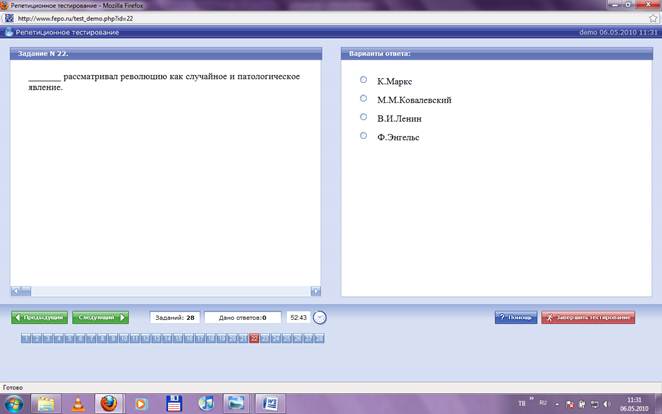Jump to question 1 in the number strip
The width and height of the screenshot is (662, 414).
click(x=26, y=338)
